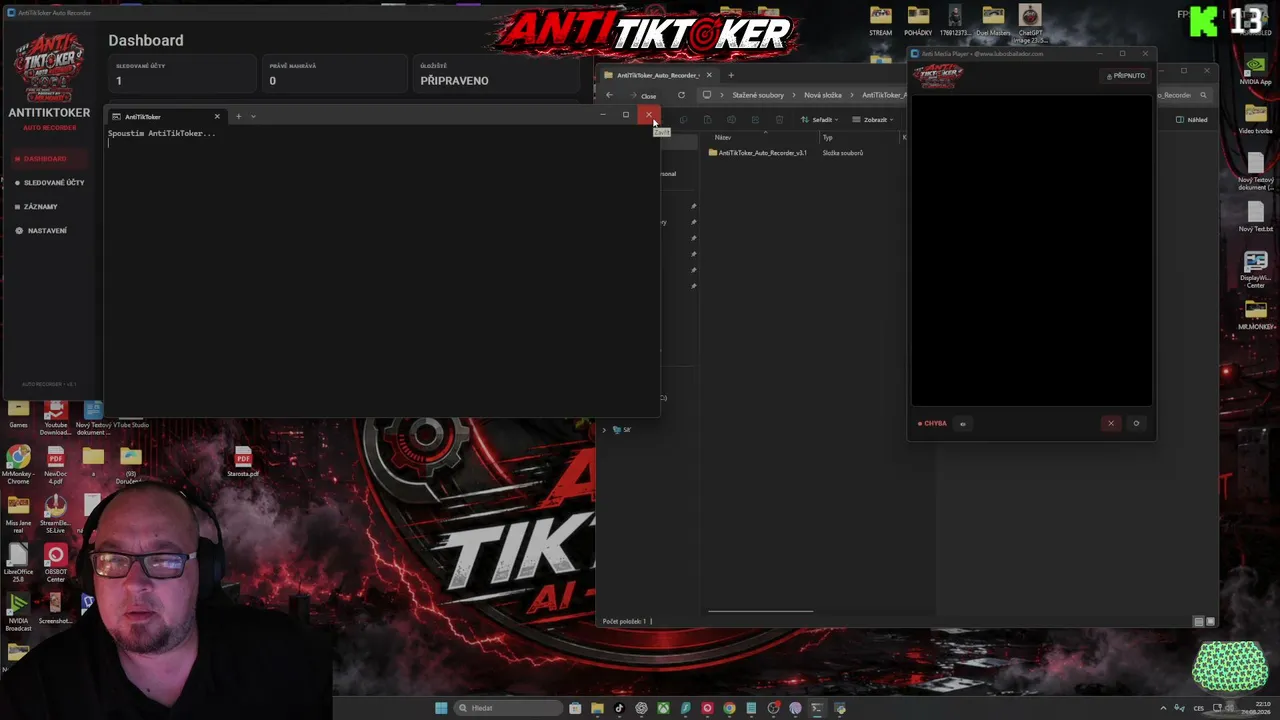Open the MrMonkey - Chrome desktop shortcut

coord(18,463)
